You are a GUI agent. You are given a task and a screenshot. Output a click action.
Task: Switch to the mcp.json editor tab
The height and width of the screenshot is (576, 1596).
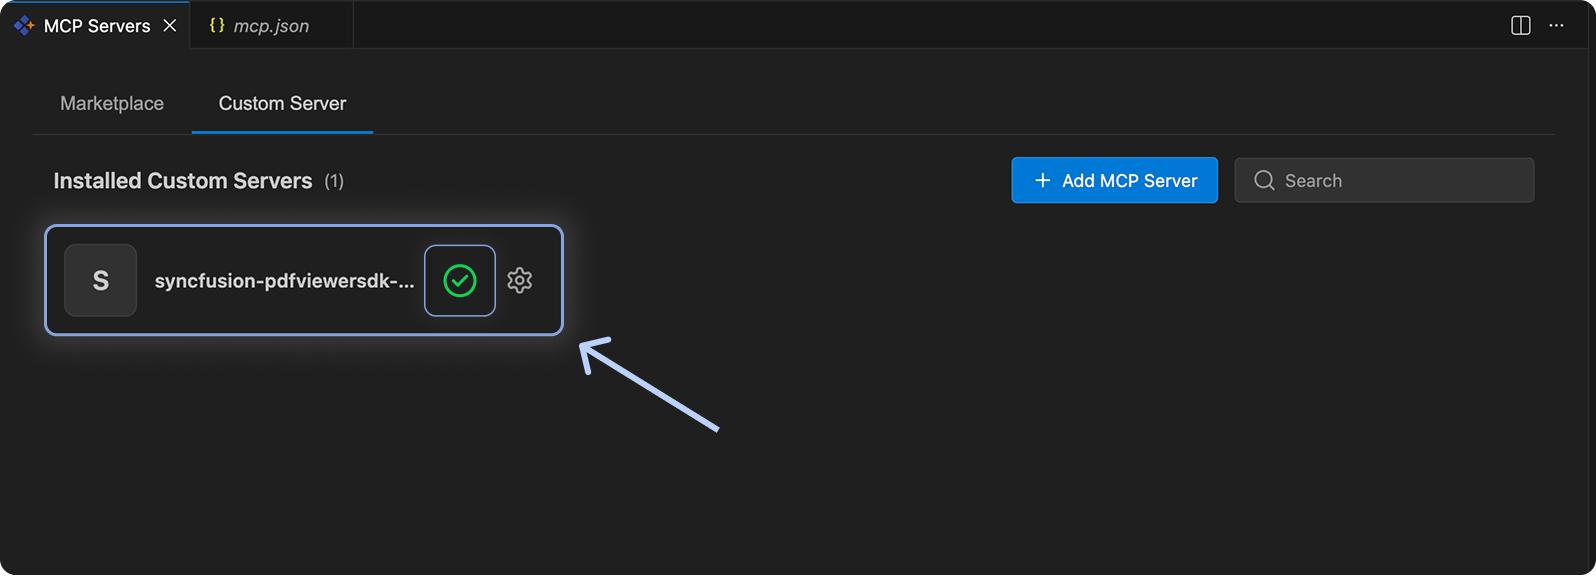pyautogui.click(x=271, y=26)
